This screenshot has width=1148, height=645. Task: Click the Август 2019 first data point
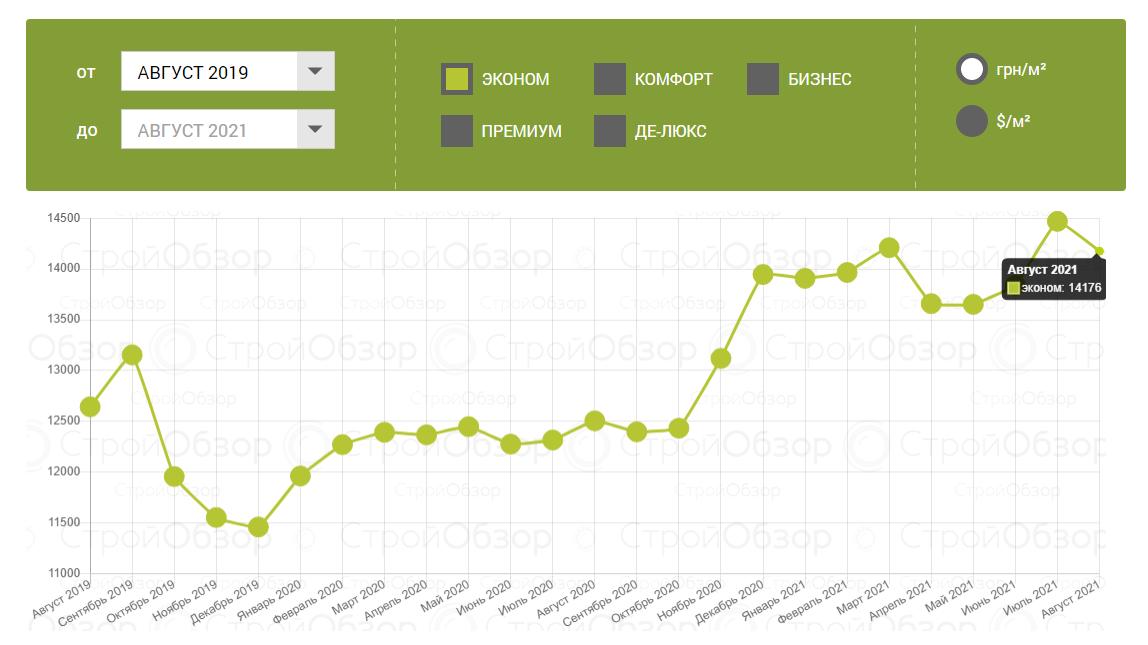tap(90, 406)
